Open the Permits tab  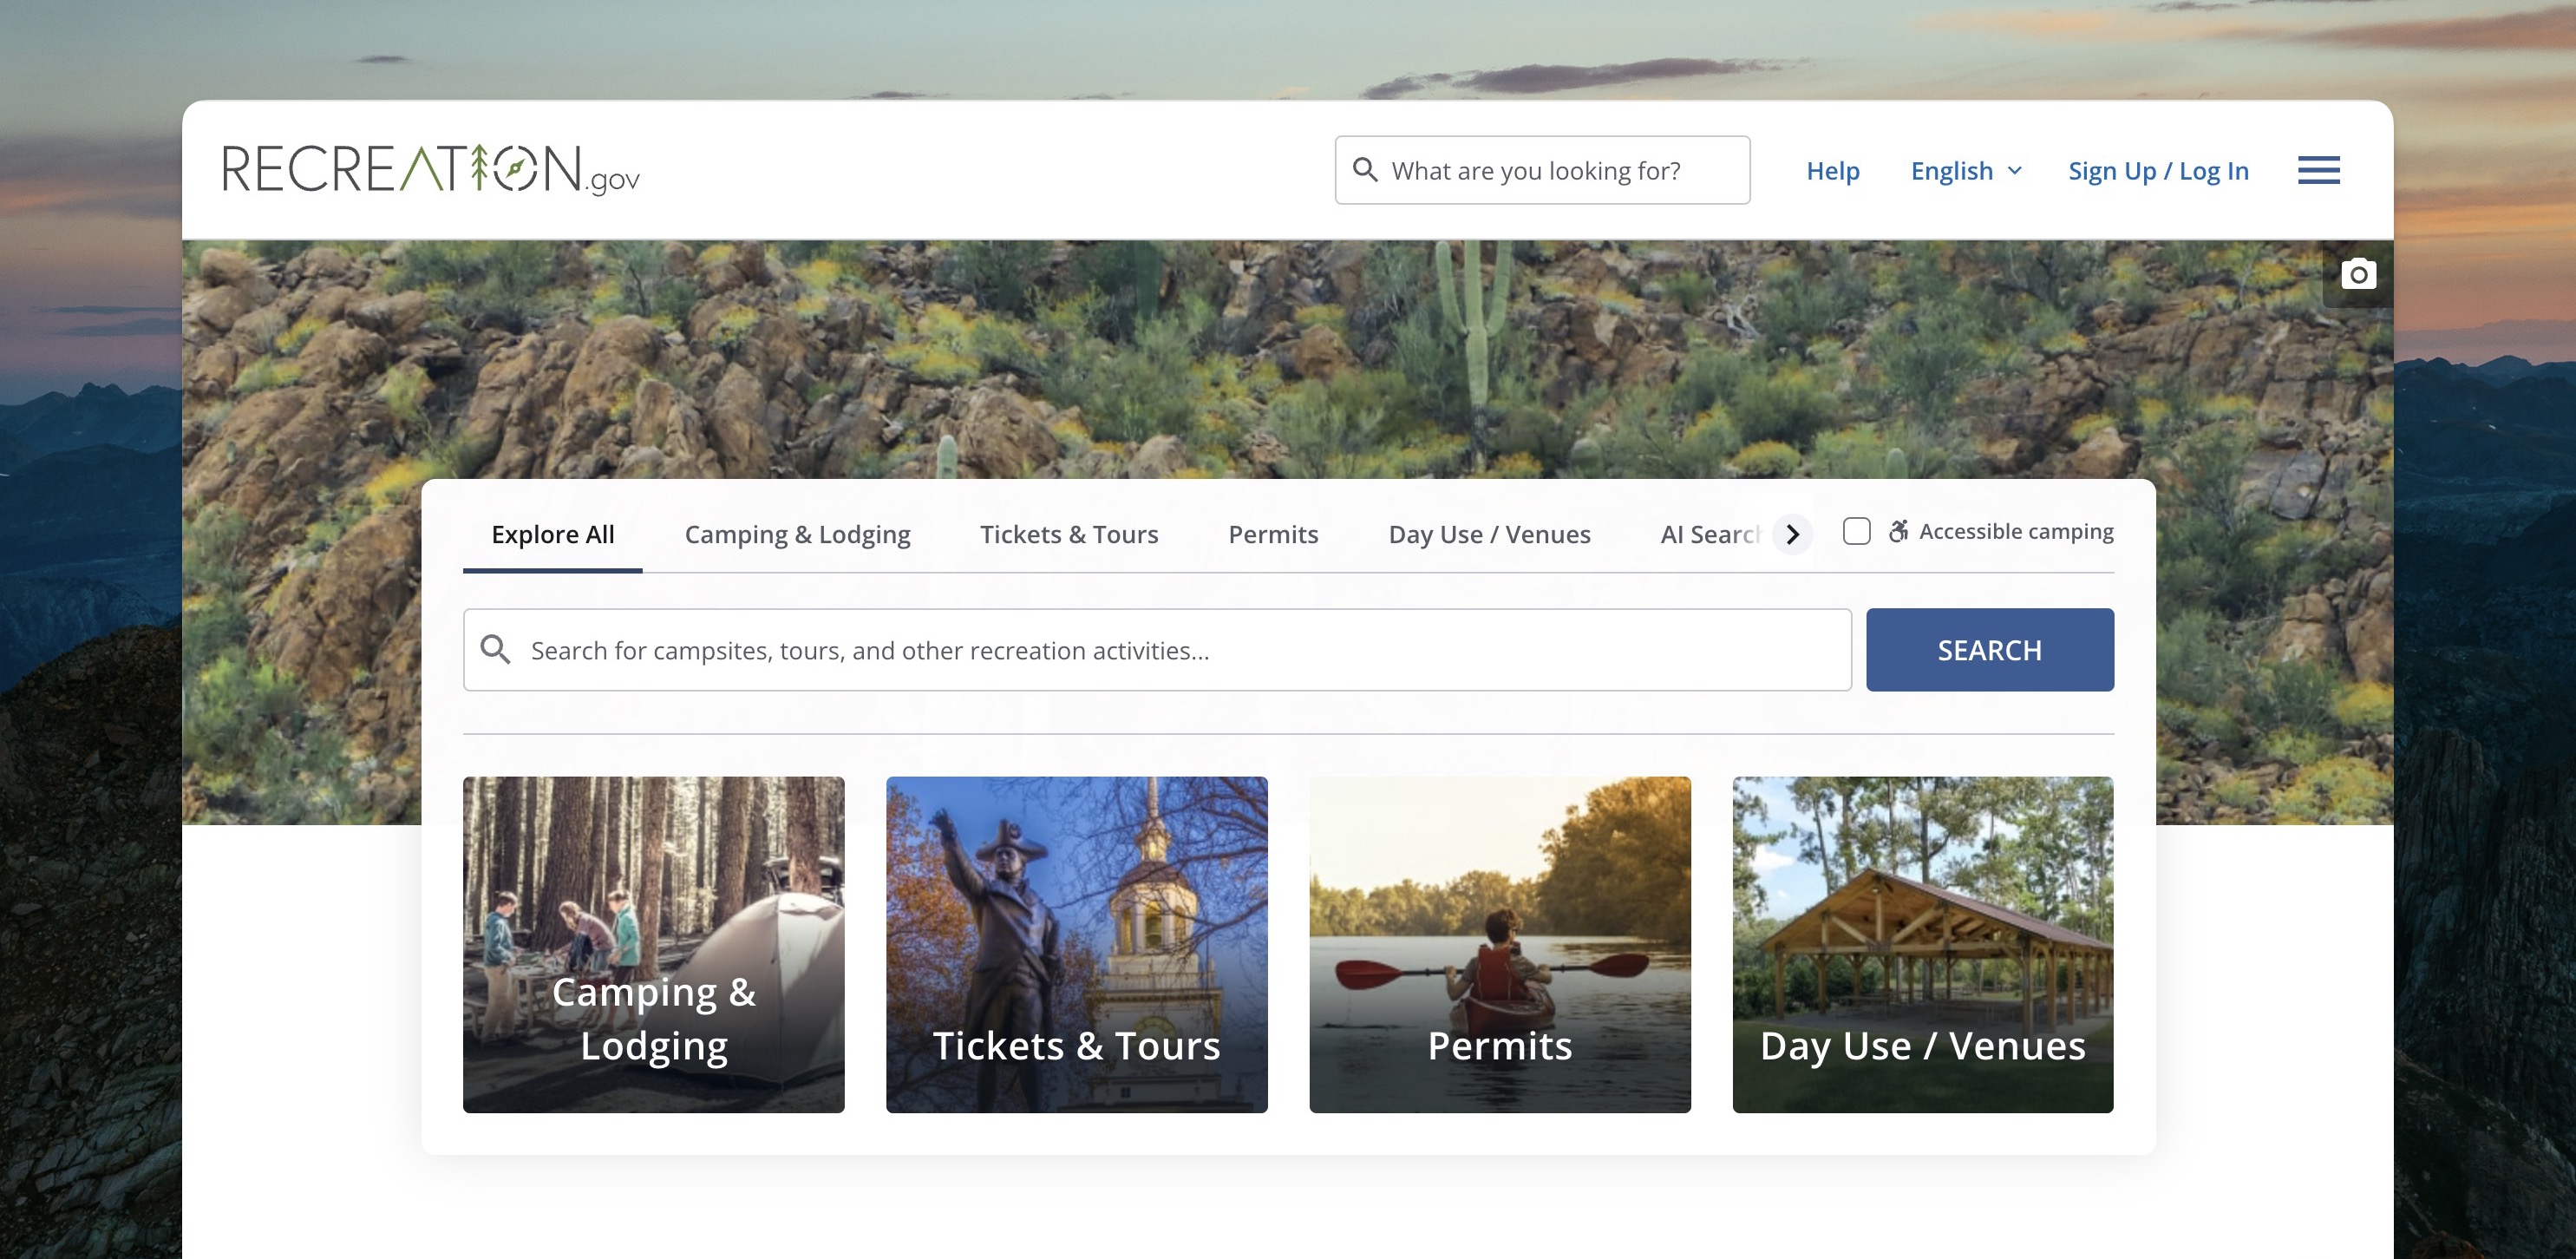[x=1273, y=534]
